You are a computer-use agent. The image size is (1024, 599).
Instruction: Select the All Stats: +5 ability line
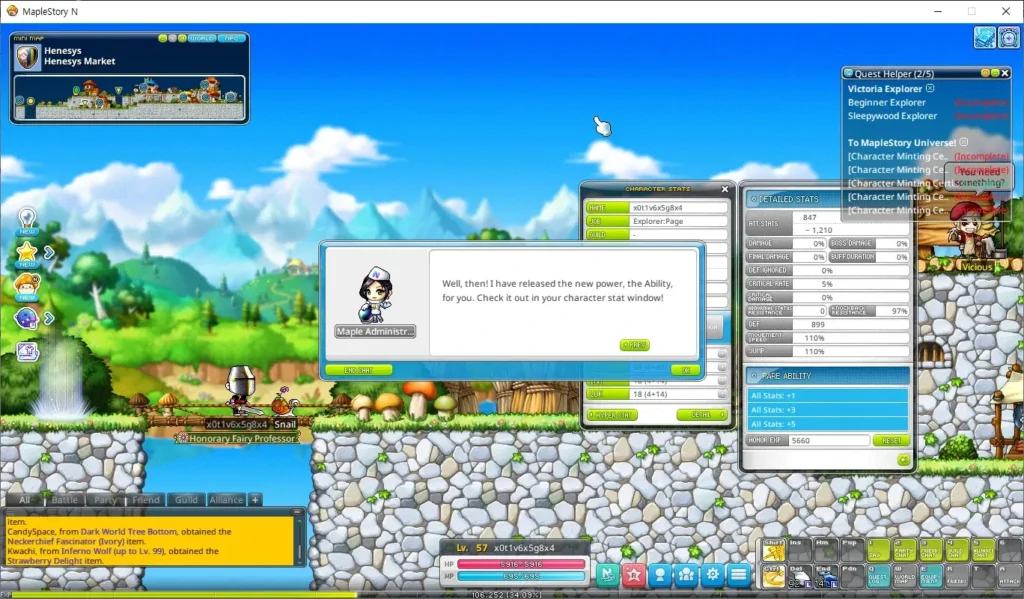827,424
